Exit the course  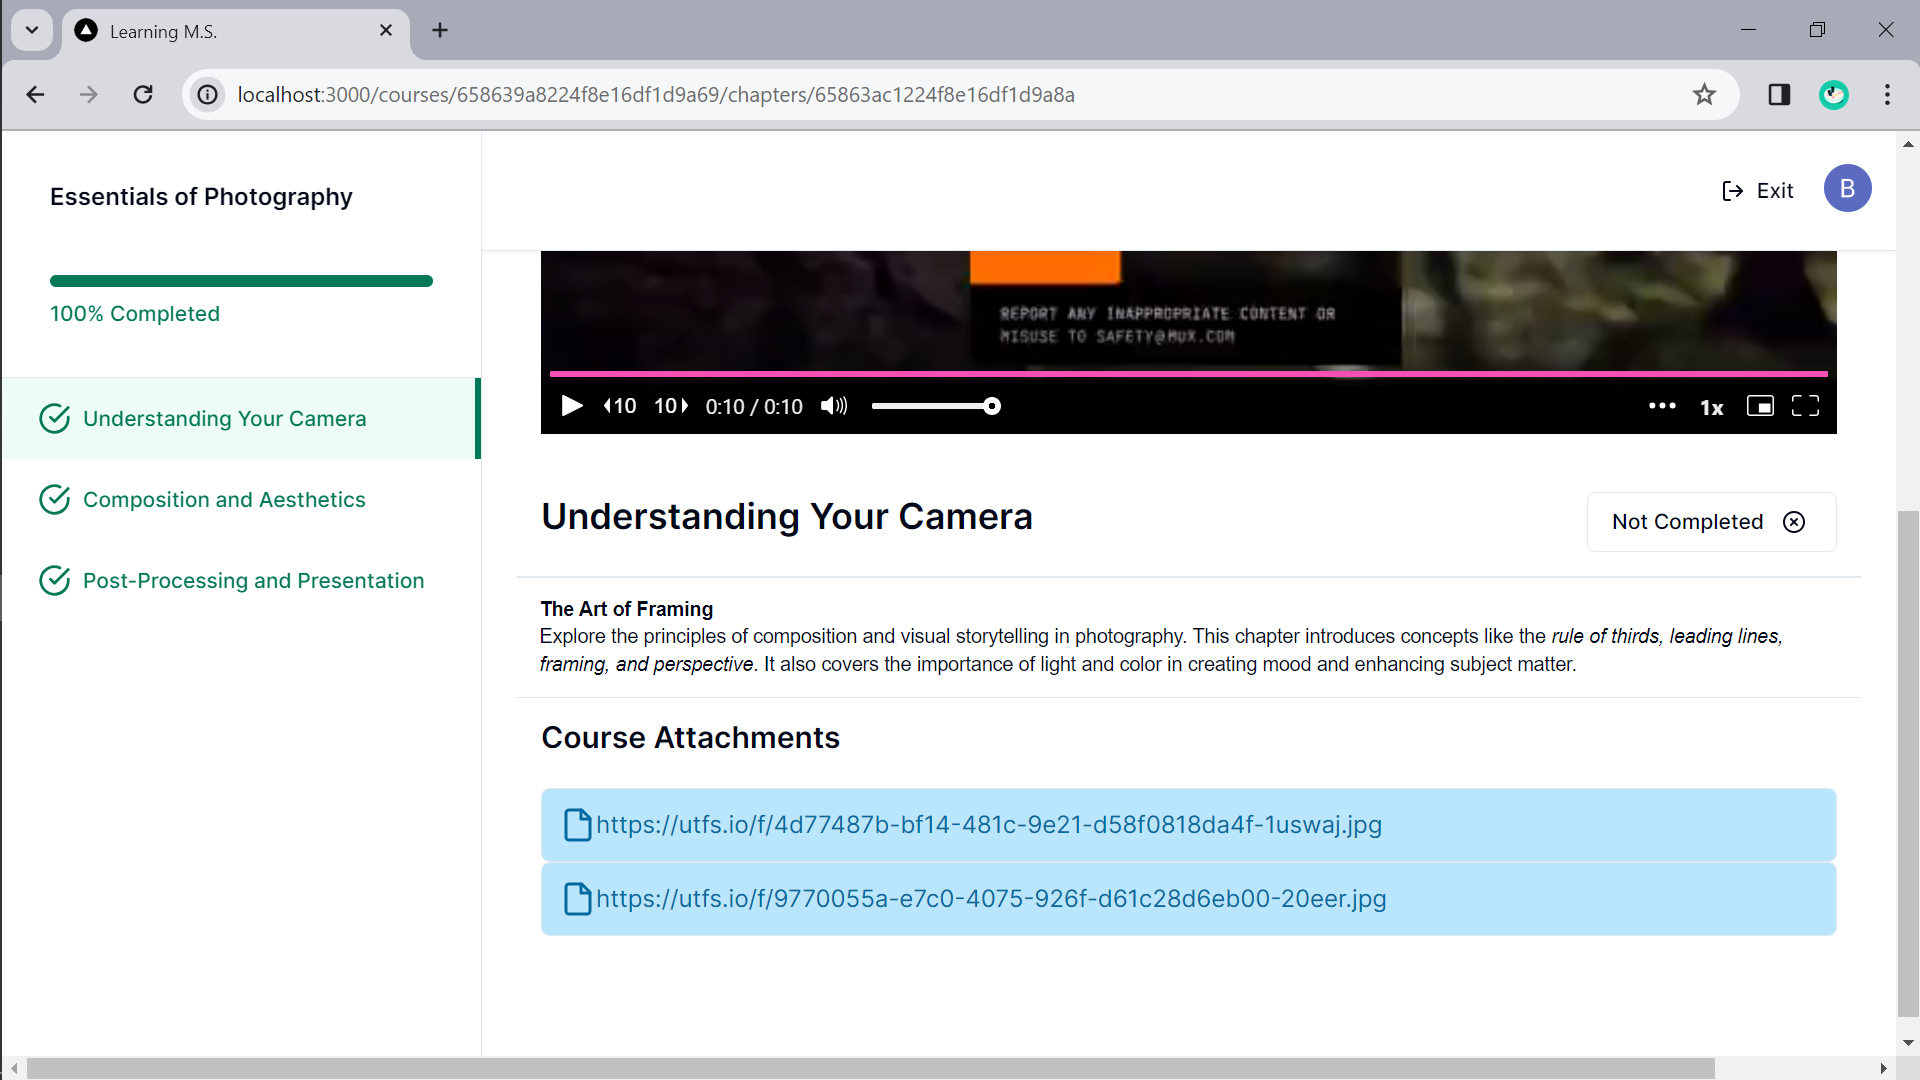click(1758, 191)
